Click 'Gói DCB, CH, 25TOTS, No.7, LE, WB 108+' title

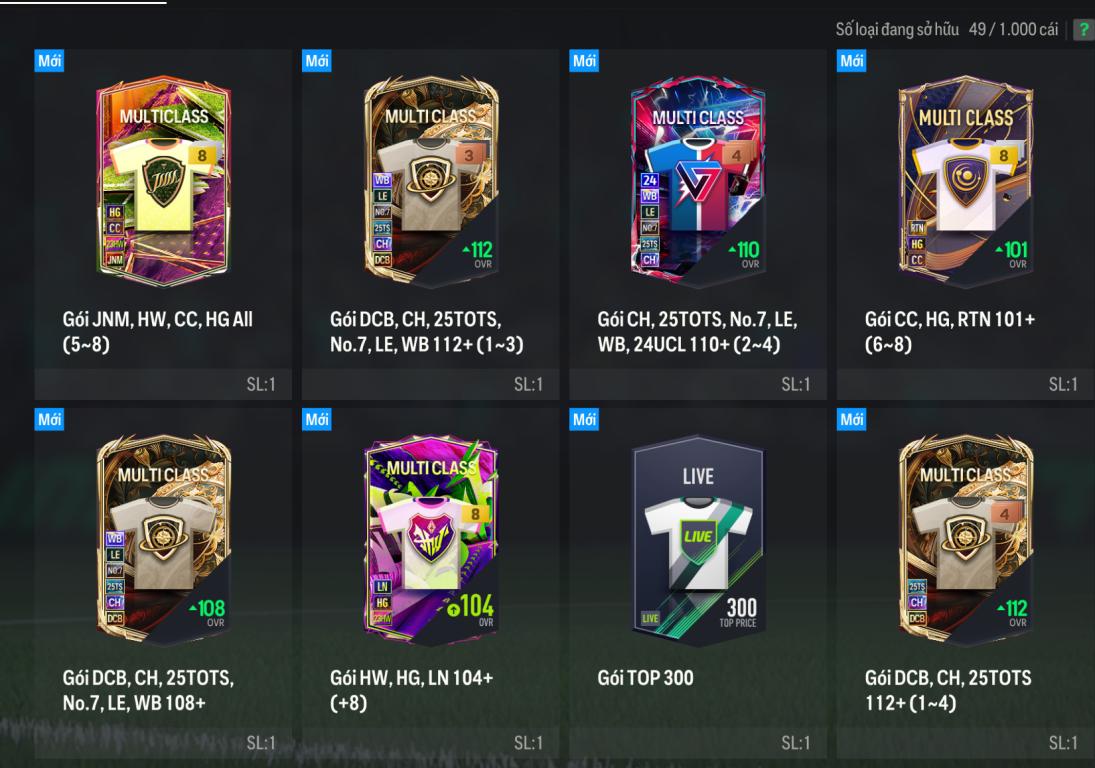tap(148, 691)
